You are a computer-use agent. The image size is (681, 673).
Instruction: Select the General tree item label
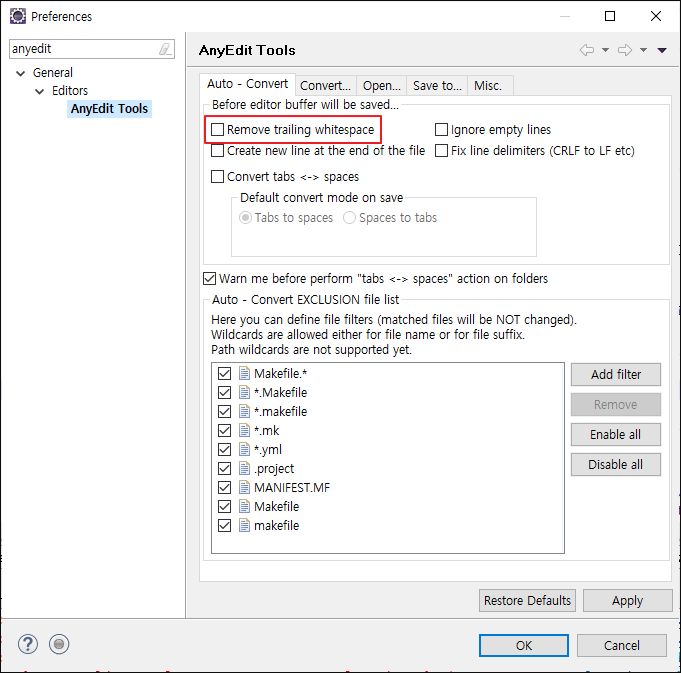(53, 73)
